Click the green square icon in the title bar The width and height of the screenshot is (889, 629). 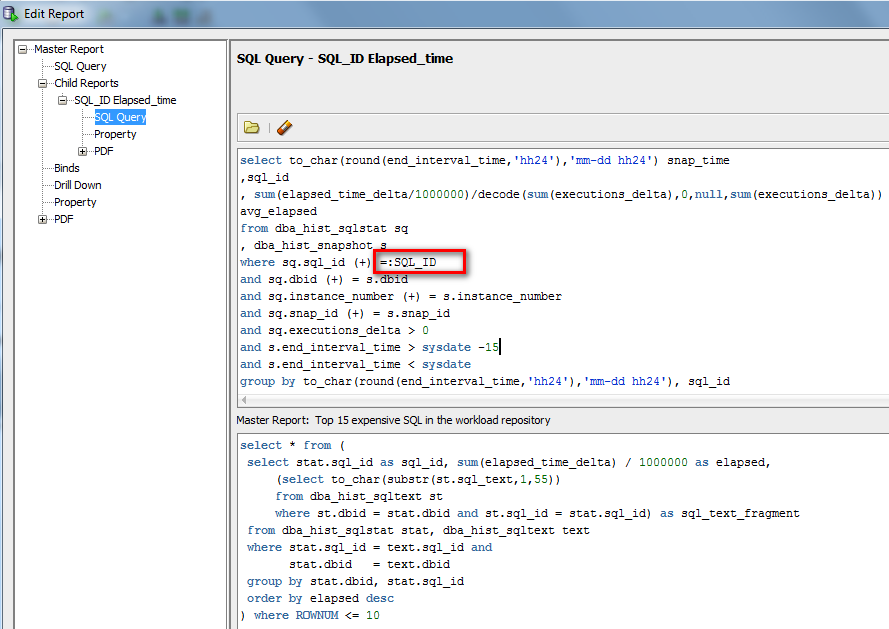coord(180,15)
